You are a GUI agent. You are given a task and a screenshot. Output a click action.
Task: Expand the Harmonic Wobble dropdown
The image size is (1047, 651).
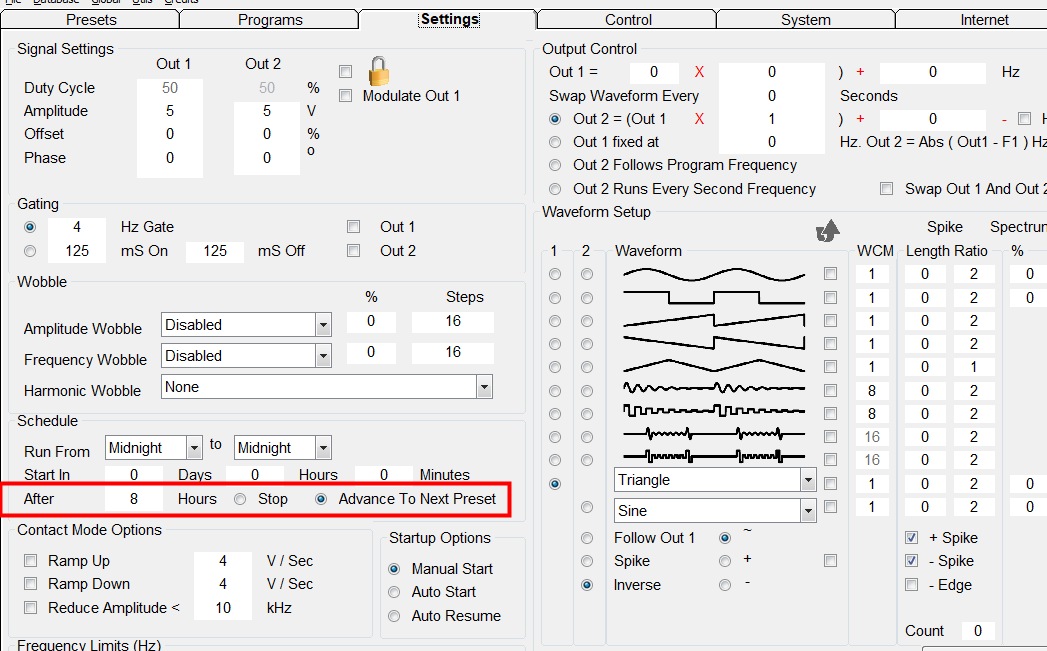click(x=484, y=387)
